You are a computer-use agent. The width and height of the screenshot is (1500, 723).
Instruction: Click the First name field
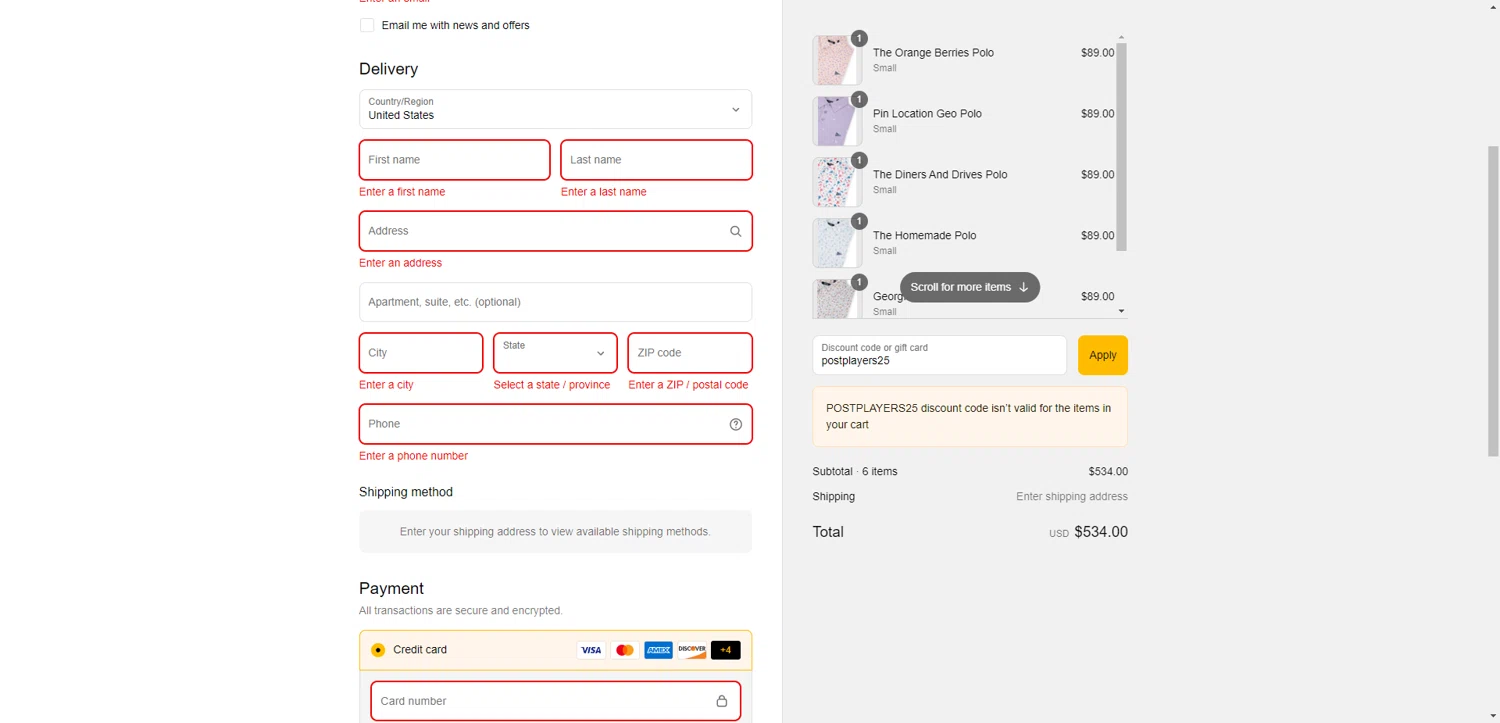(455, 160)
